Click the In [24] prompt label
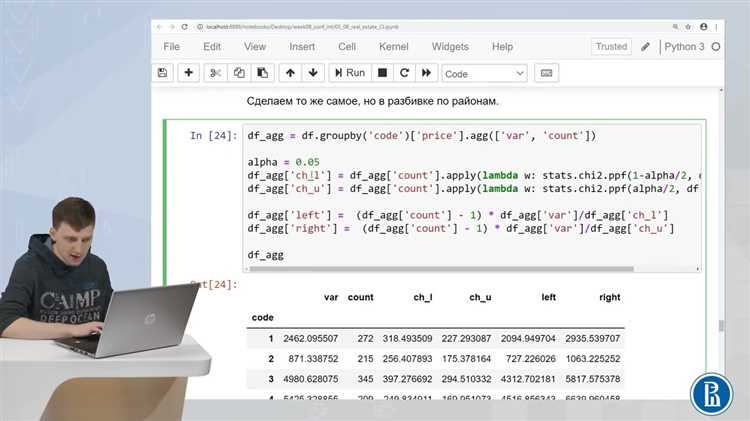The height and width of the screenshot is (421, 750). point(213,135)
